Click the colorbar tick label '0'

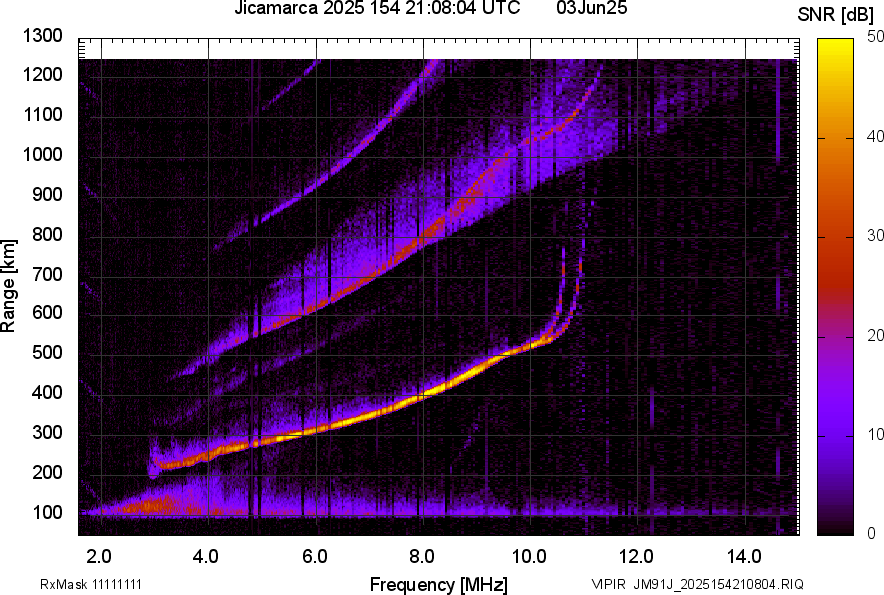tap(872, 533)
